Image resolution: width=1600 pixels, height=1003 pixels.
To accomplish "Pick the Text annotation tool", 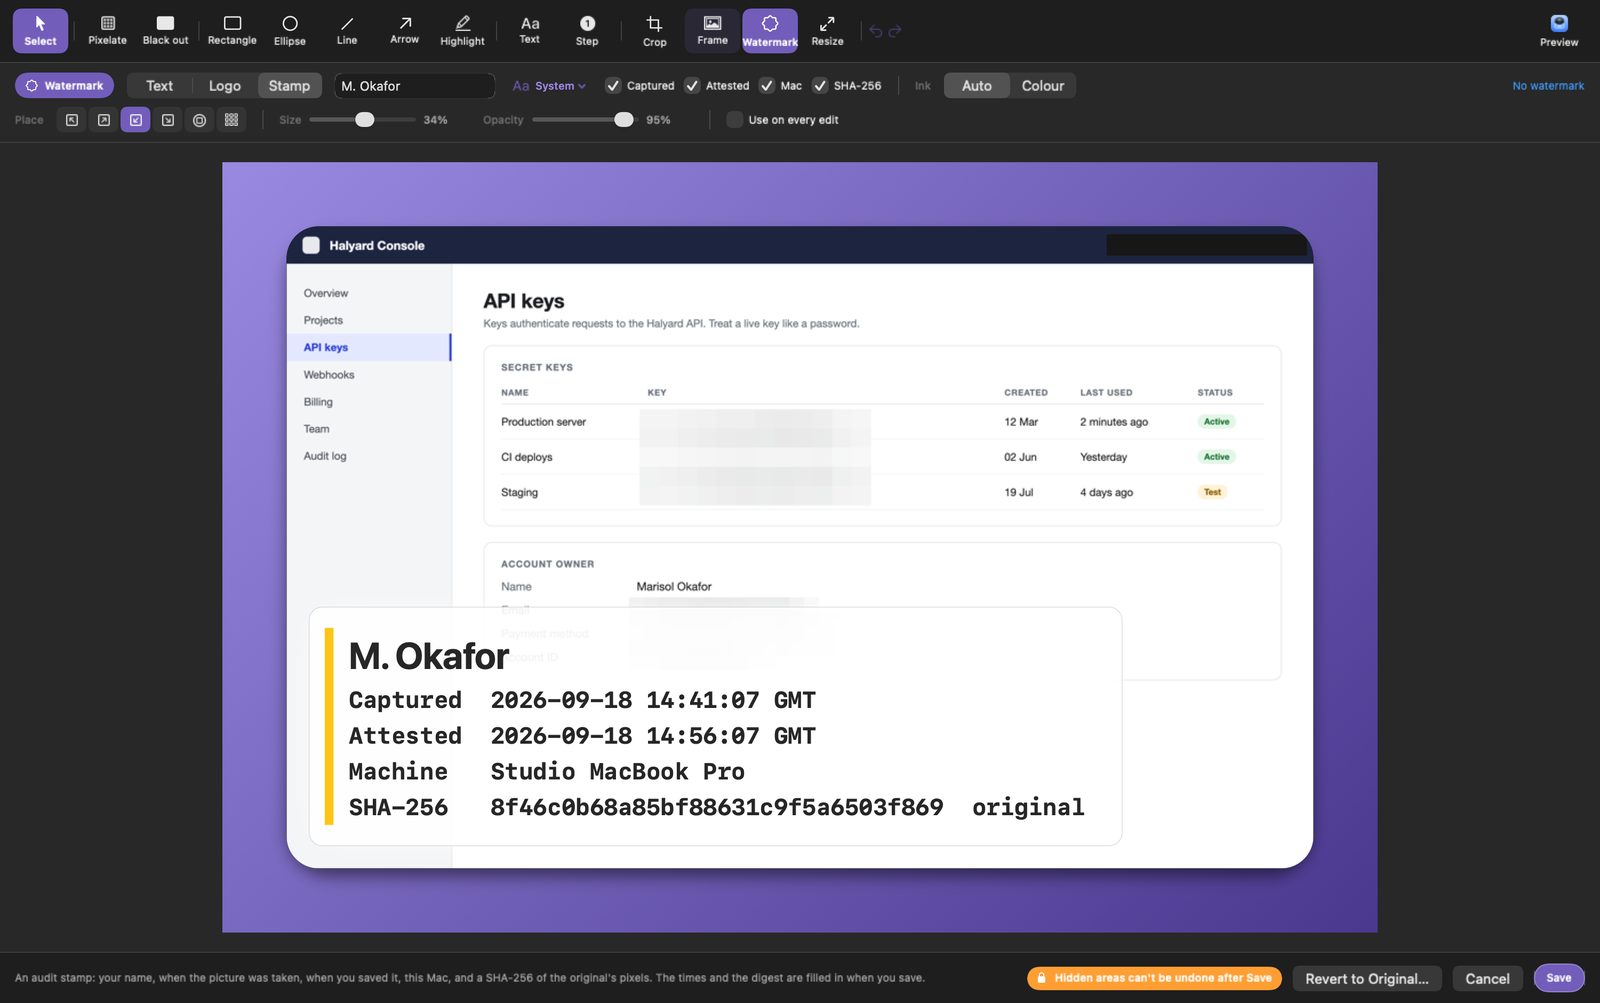I will 530,30.
